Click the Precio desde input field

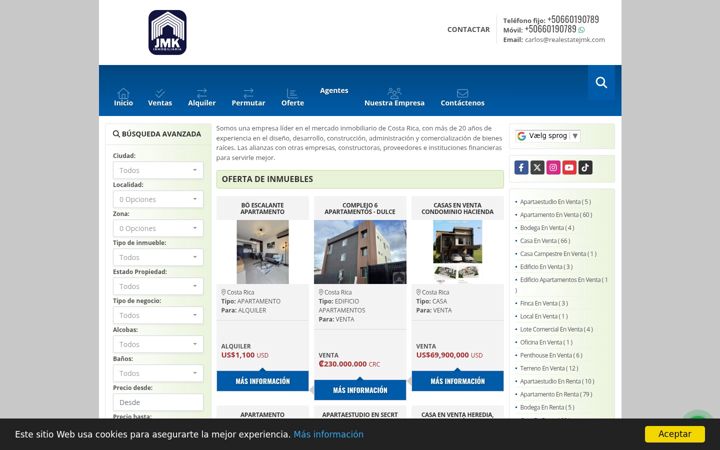158,402
